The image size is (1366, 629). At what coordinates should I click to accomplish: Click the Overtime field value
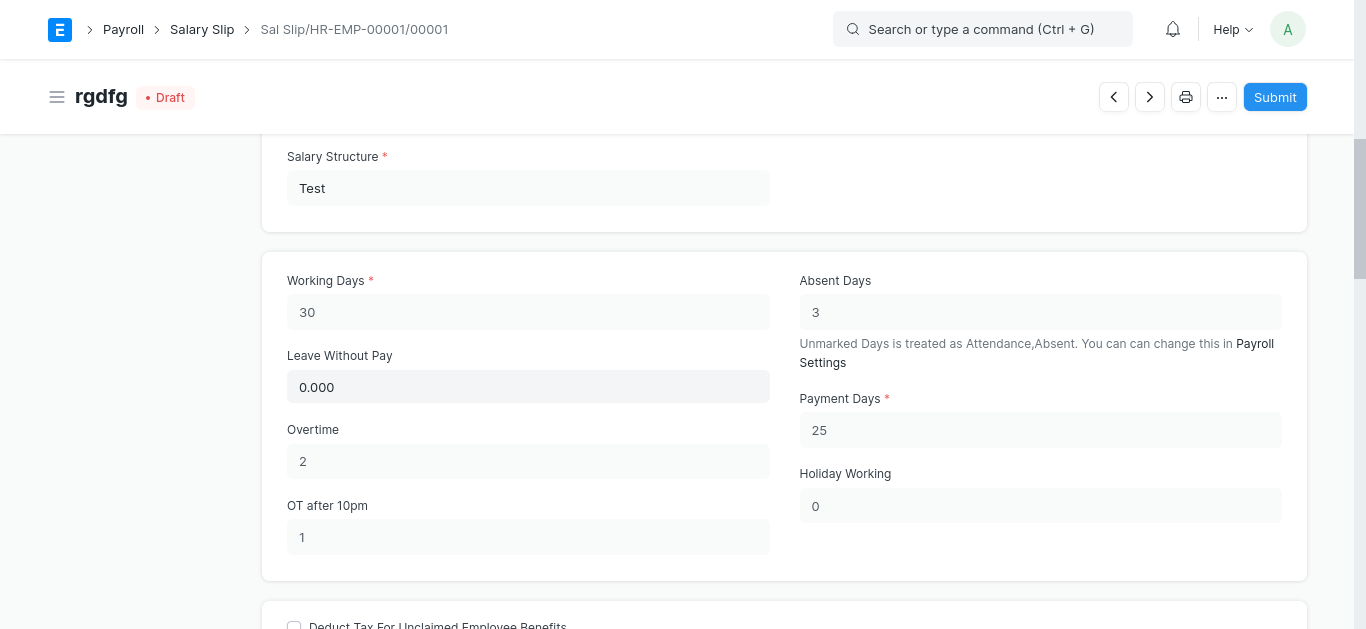coord(528,462)
